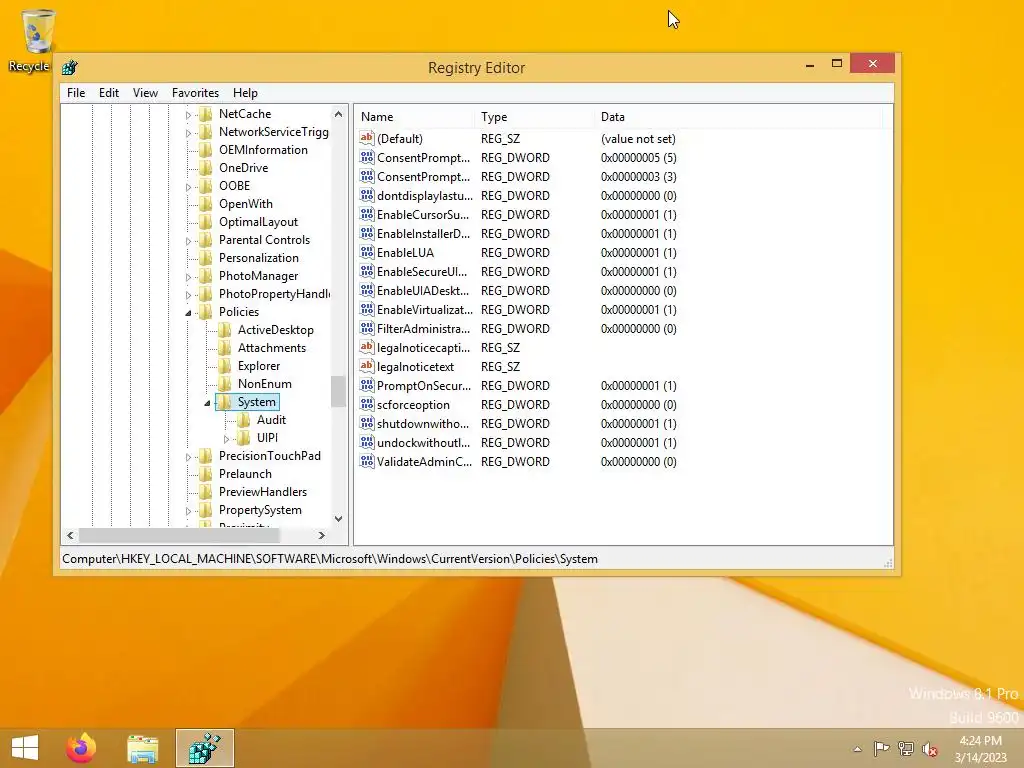Select the NonEnum key
Viewport: 1024px width, 768px height.
tap(264, 384)
